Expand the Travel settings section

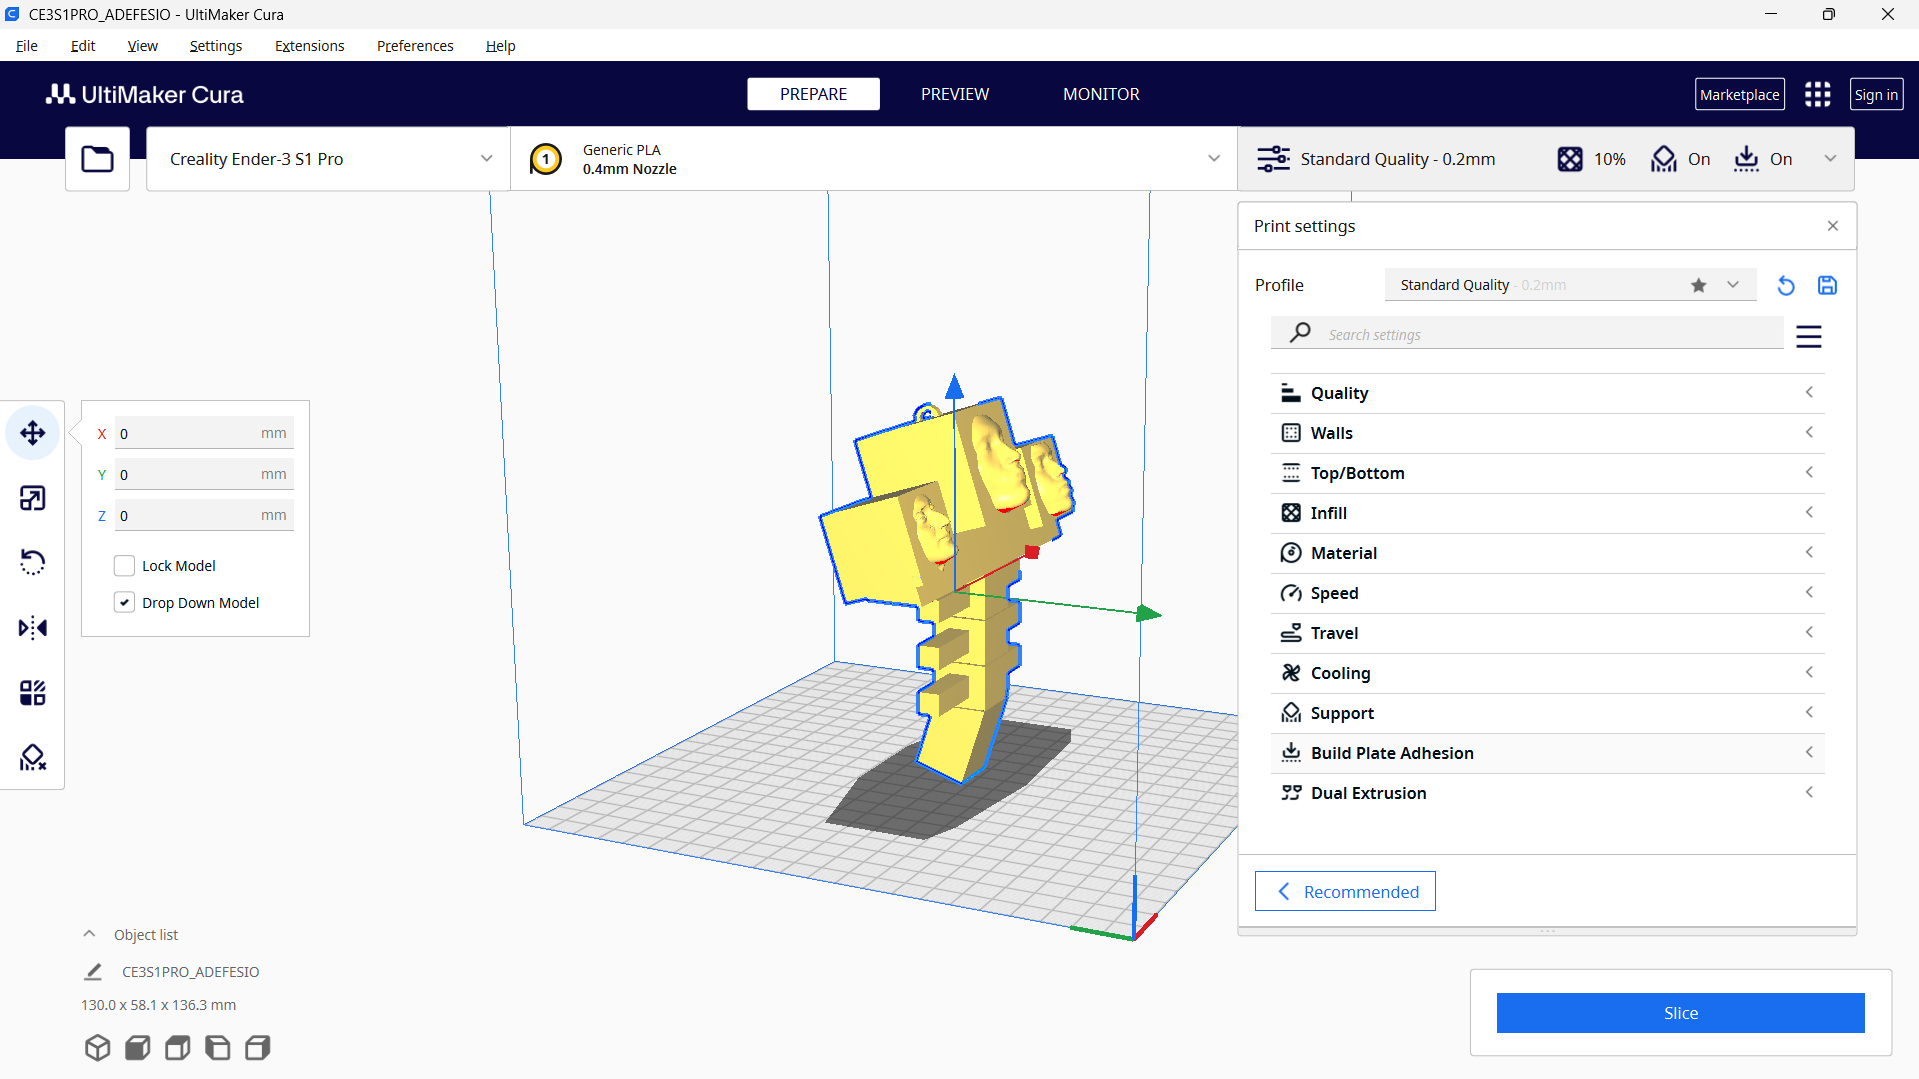click(x=1547, y=633)
